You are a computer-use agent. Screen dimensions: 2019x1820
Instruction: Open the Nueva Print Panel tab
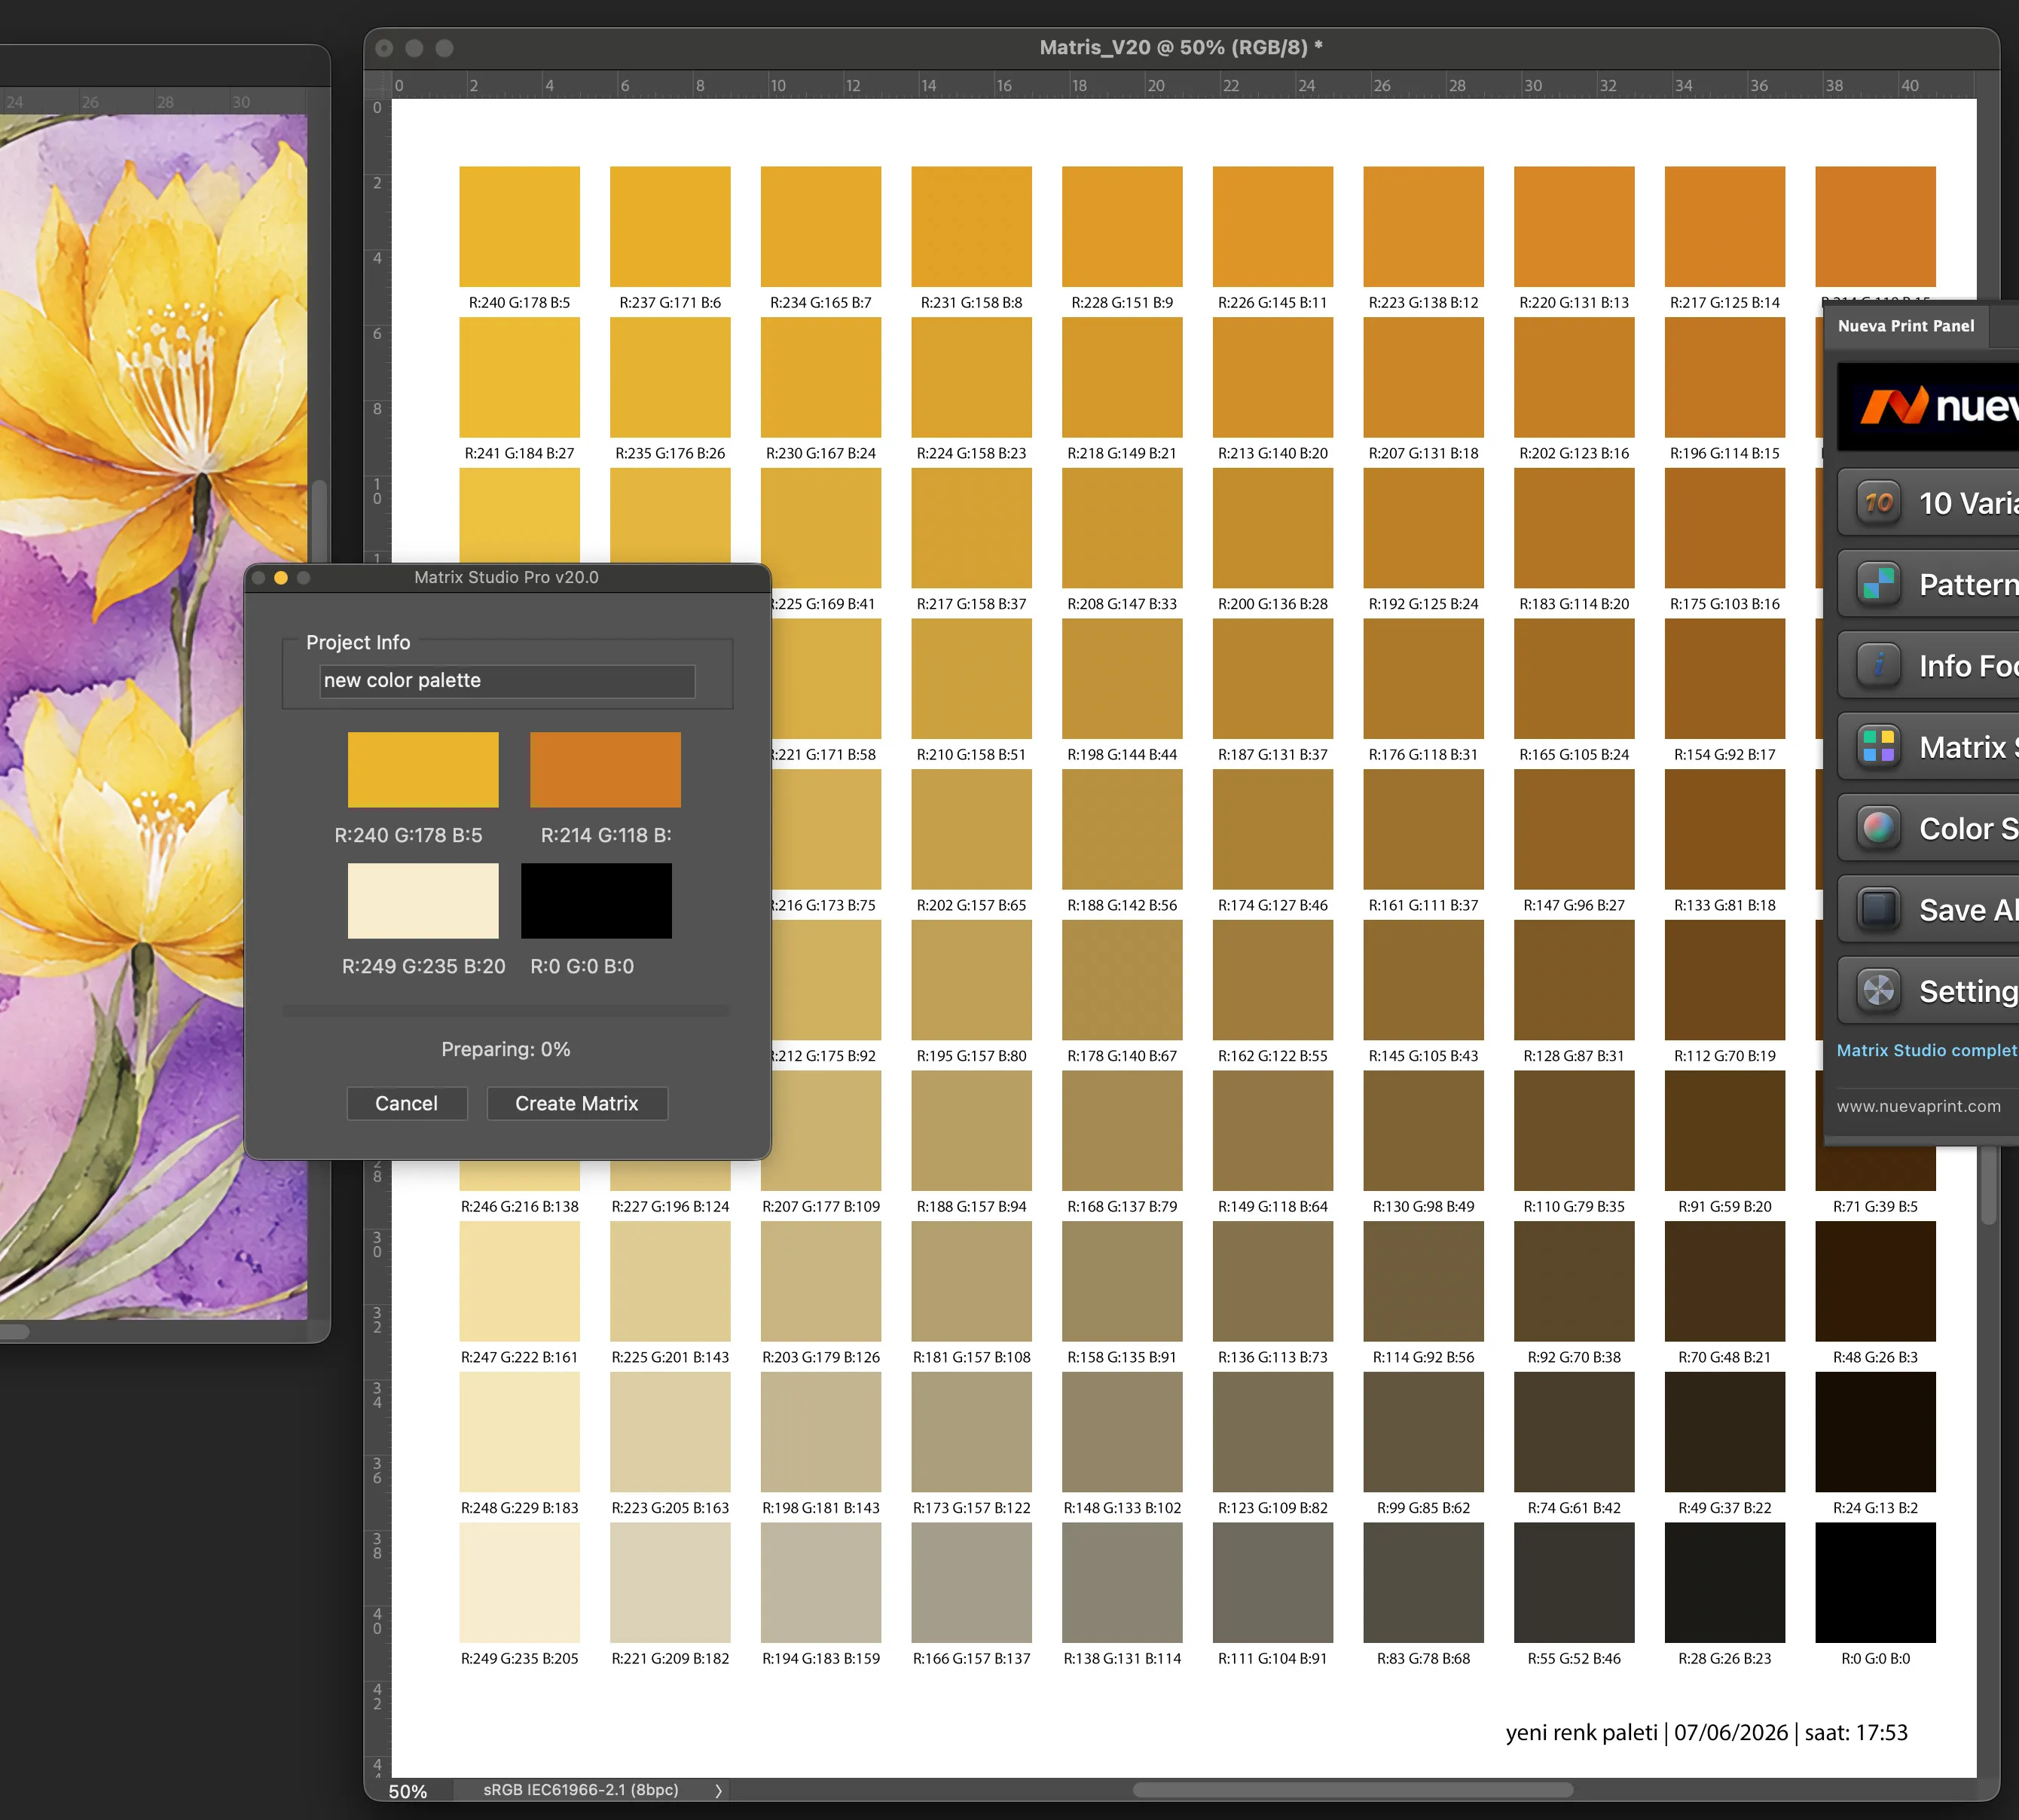point(1906,326)
